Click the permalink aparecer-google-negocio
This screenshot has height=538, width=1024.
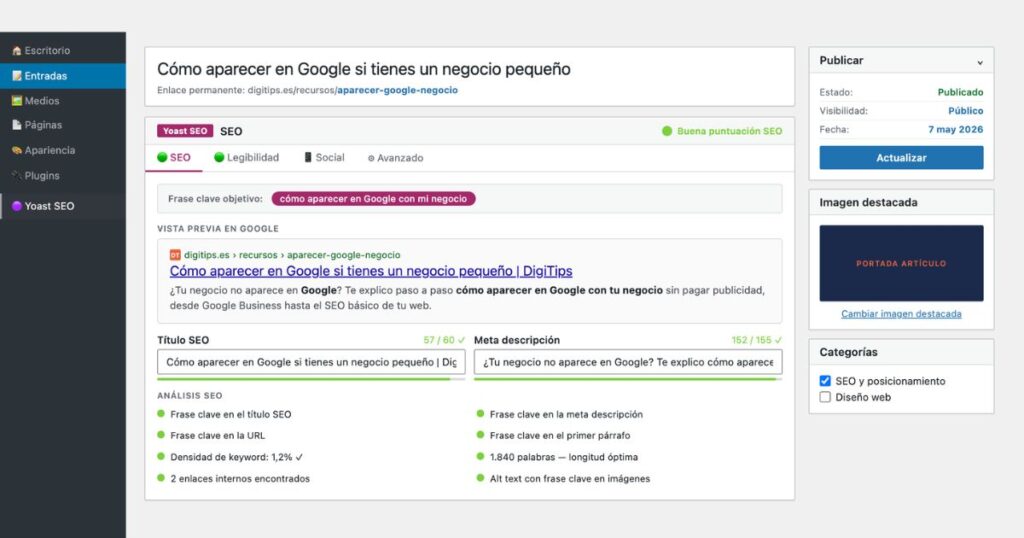397,90
